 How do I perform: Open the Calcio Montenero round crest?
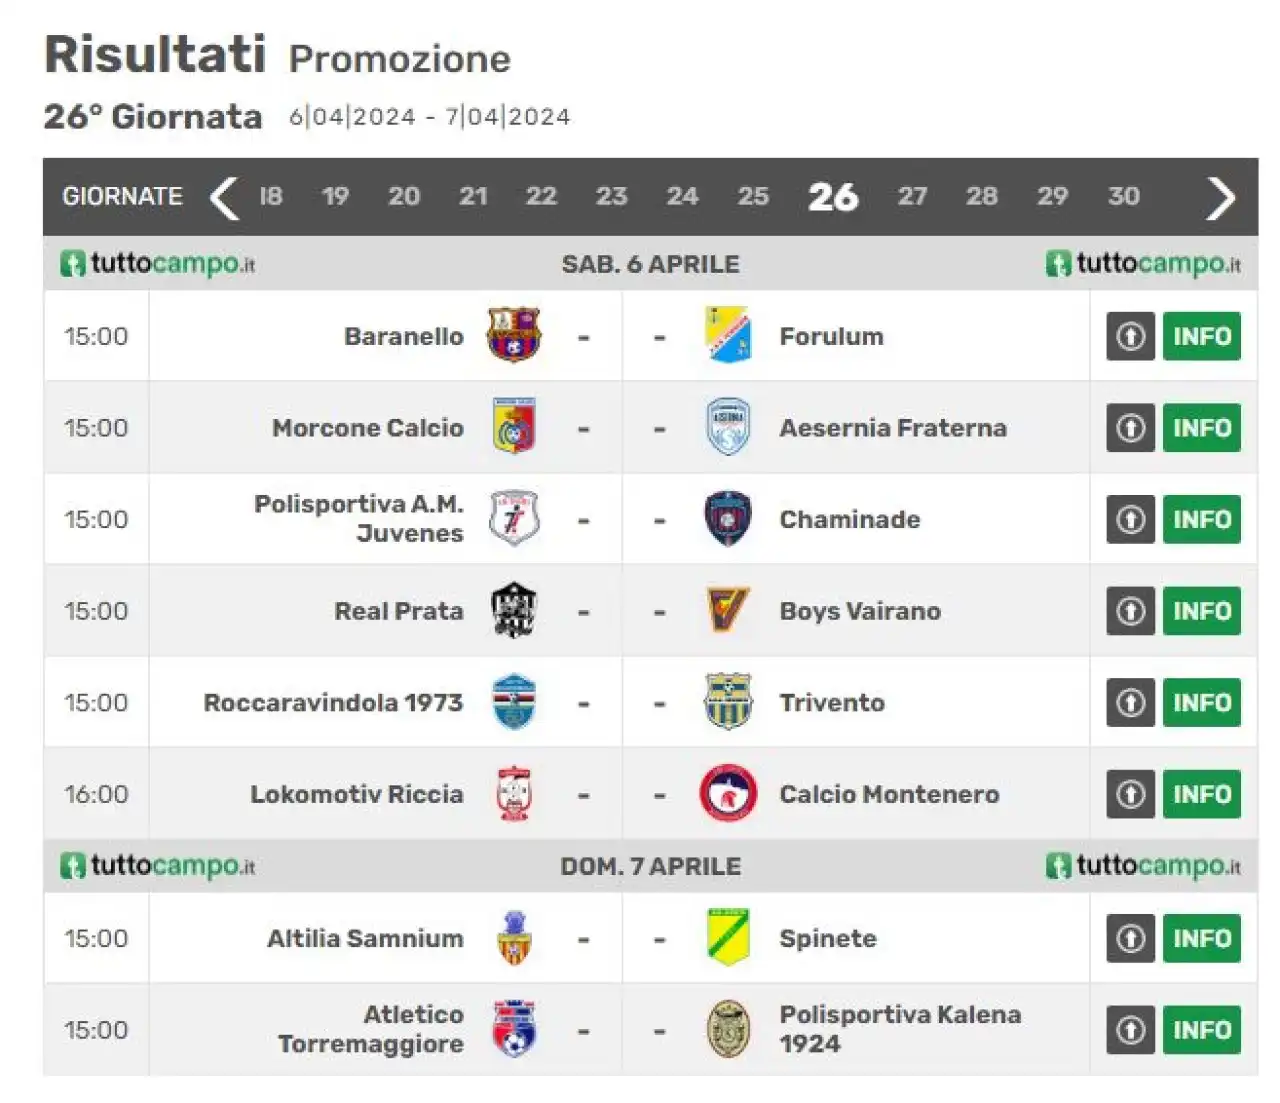728,793
